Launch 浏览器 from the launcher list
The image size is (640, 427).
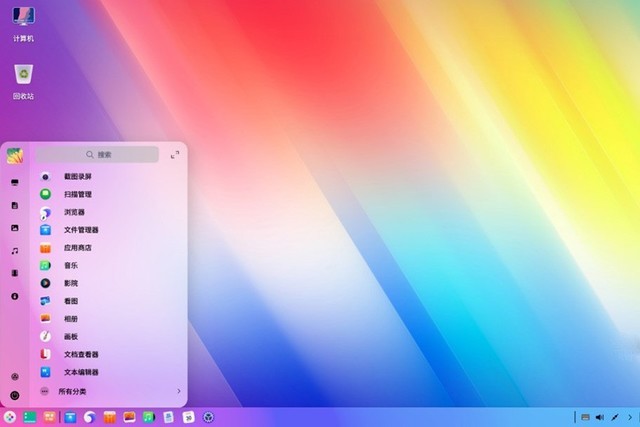tap(109, 212)
